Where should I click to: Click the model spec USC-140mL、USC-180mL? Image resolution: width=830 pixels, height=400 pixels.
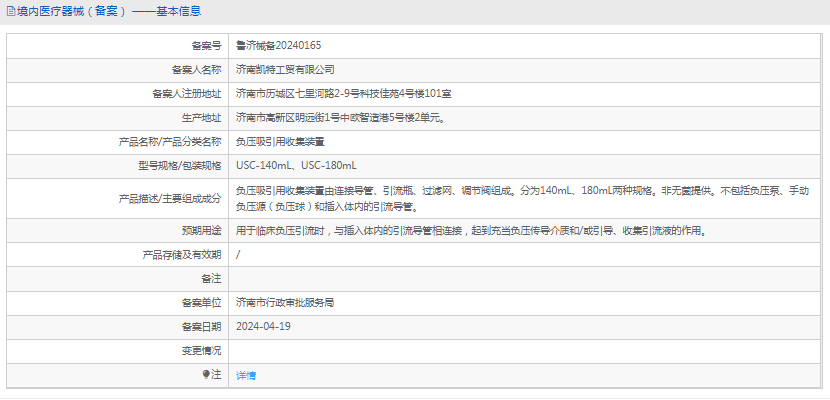click(296, 166)
